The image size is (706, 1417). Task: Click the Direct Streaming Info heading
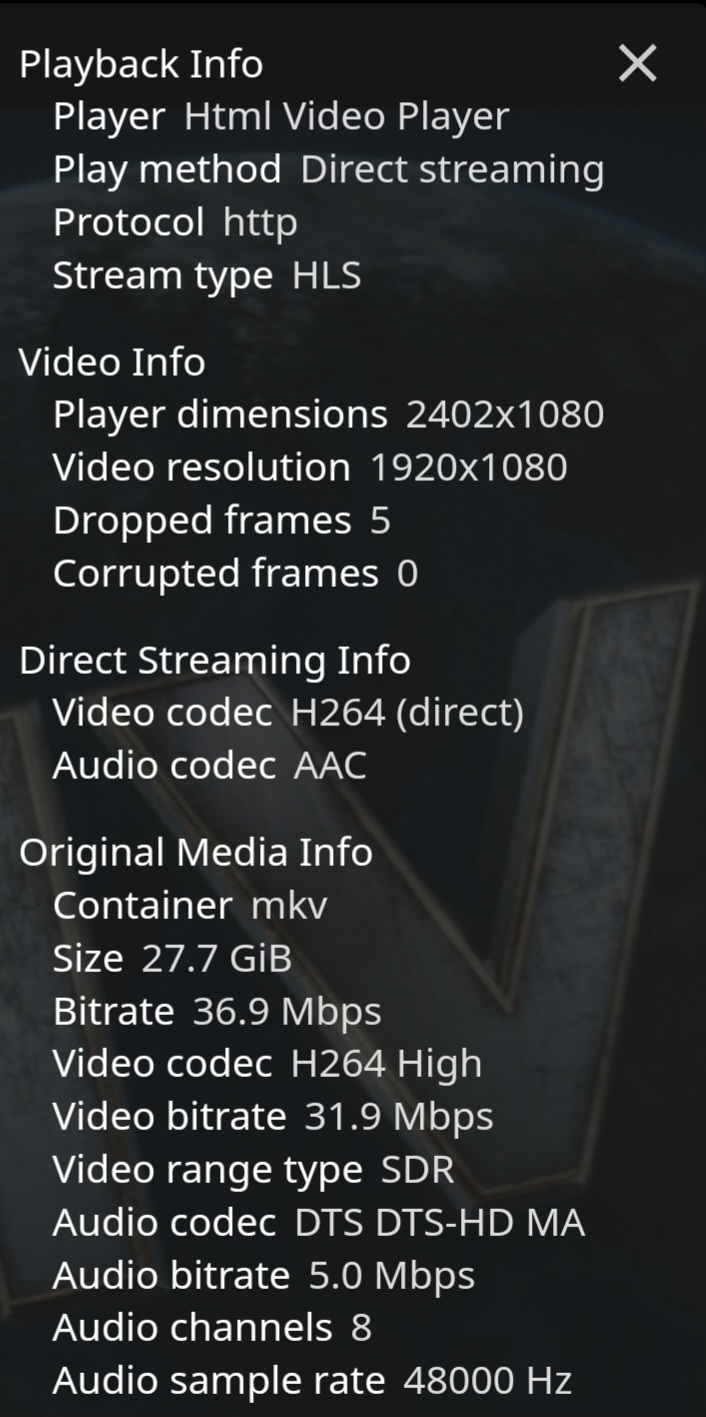click(x=214, y=660)
